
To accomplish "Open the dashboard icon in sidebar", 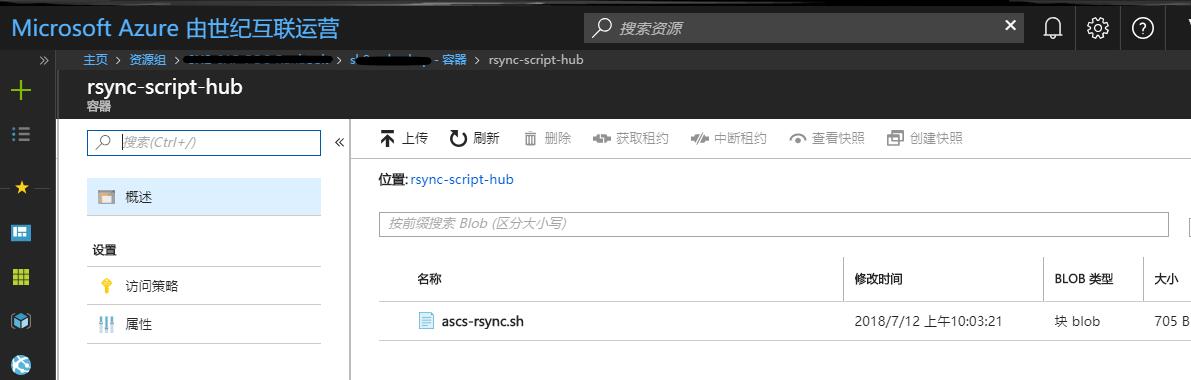I will point(21,233).
